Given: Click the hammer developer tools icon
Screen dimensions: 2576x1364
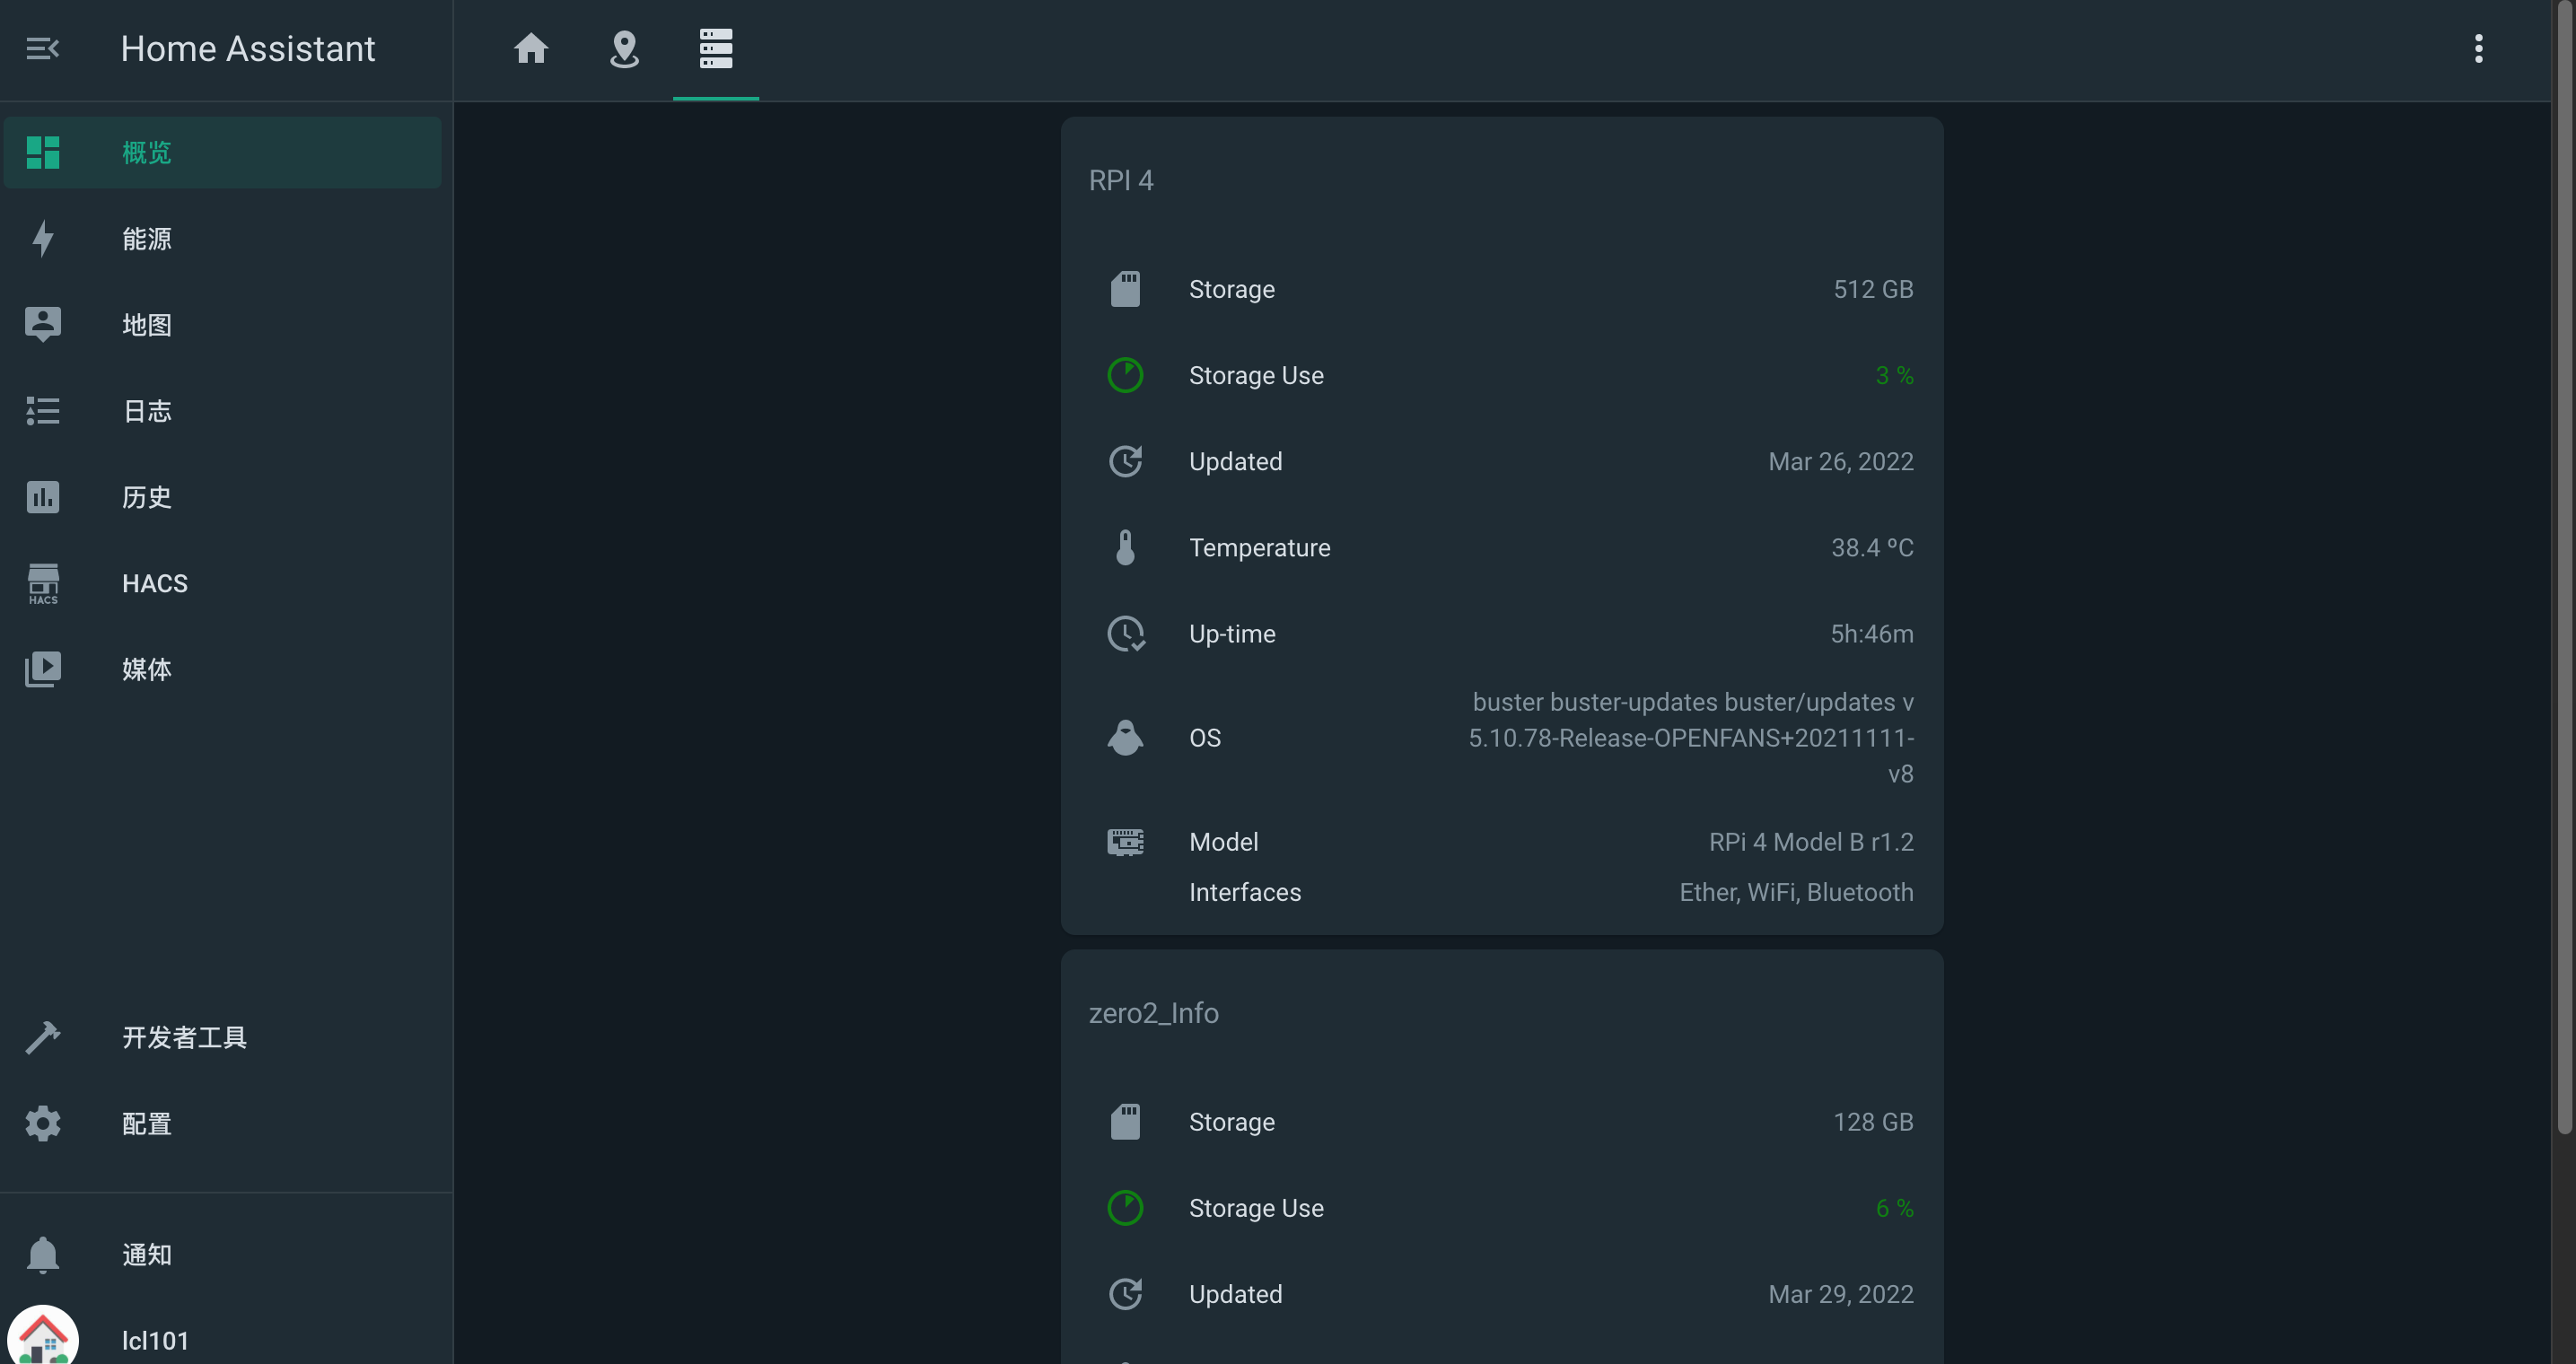Looking at the screenshot, I should click(x=43, y=1037).
